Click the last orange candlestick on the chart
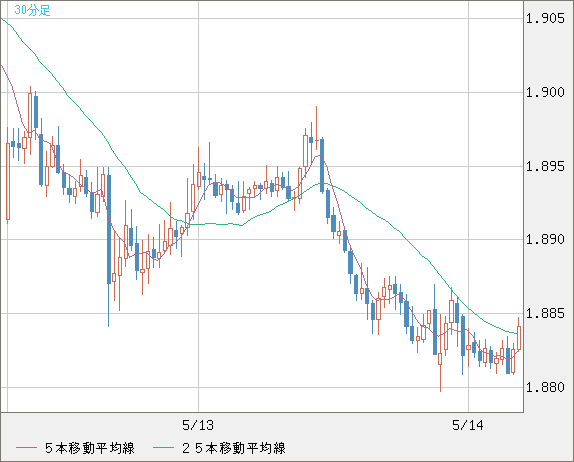 pos(519,335)
